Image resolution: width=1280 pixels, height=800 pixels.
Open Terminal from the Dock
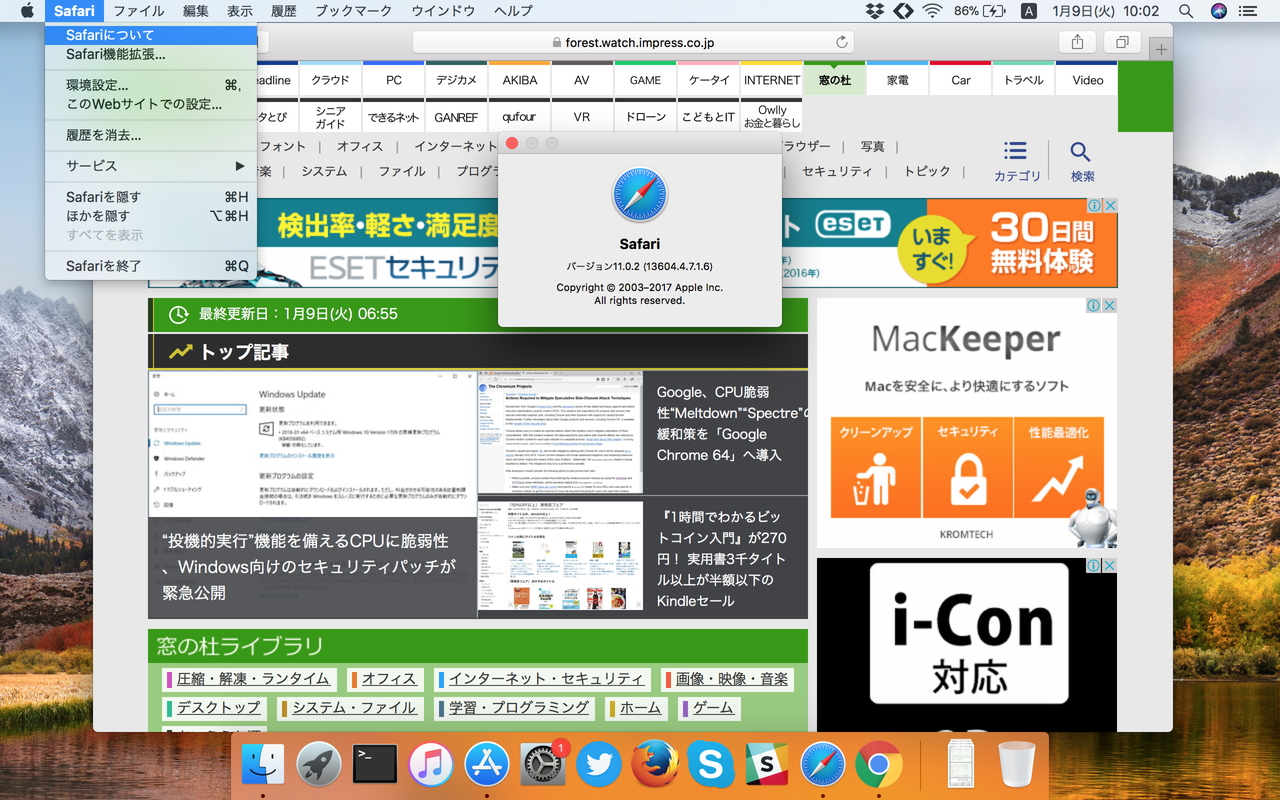coord(375,763)
